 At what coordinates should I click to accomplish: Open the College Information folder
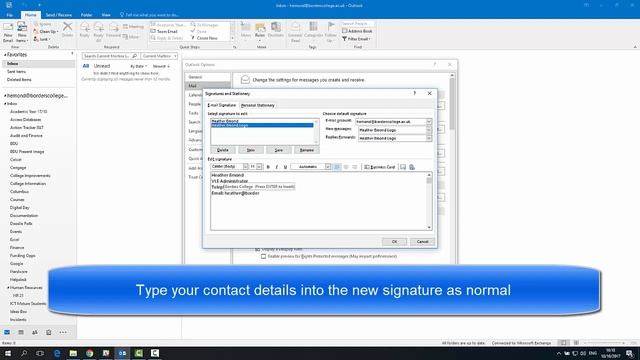(x=28, y=184)
